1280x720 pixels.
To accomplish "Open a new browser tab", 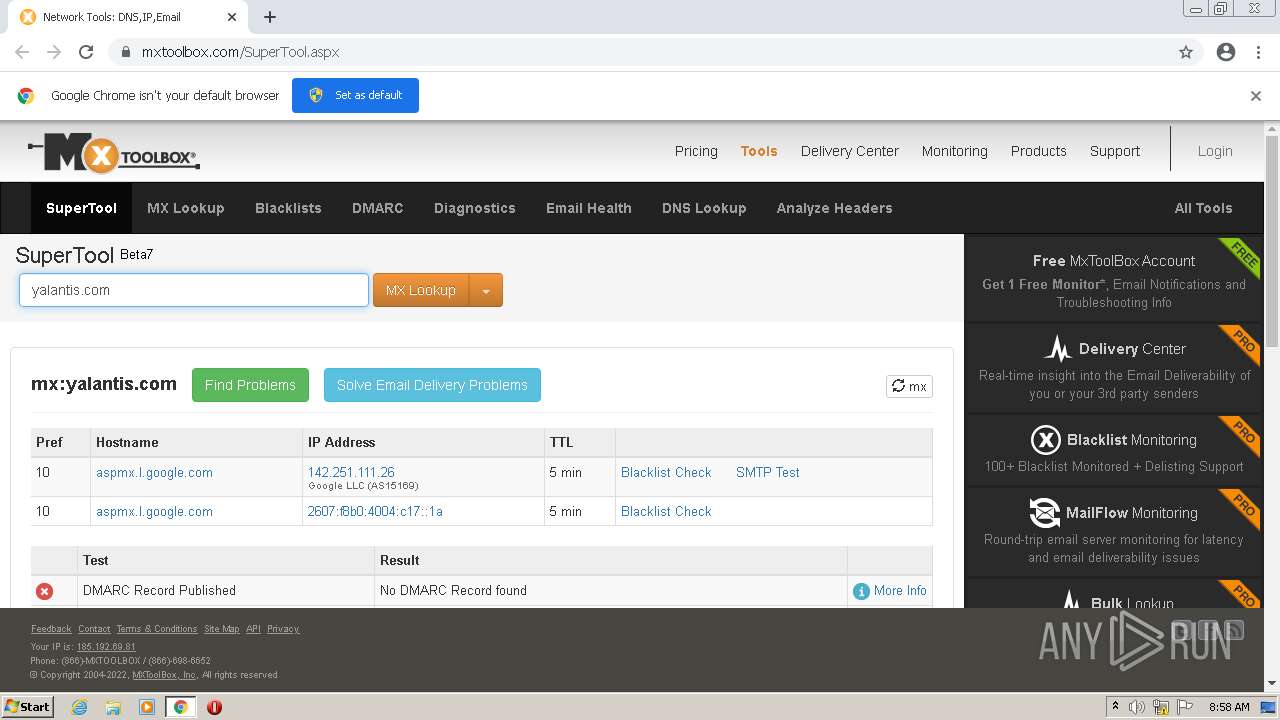I will point(270,17).
